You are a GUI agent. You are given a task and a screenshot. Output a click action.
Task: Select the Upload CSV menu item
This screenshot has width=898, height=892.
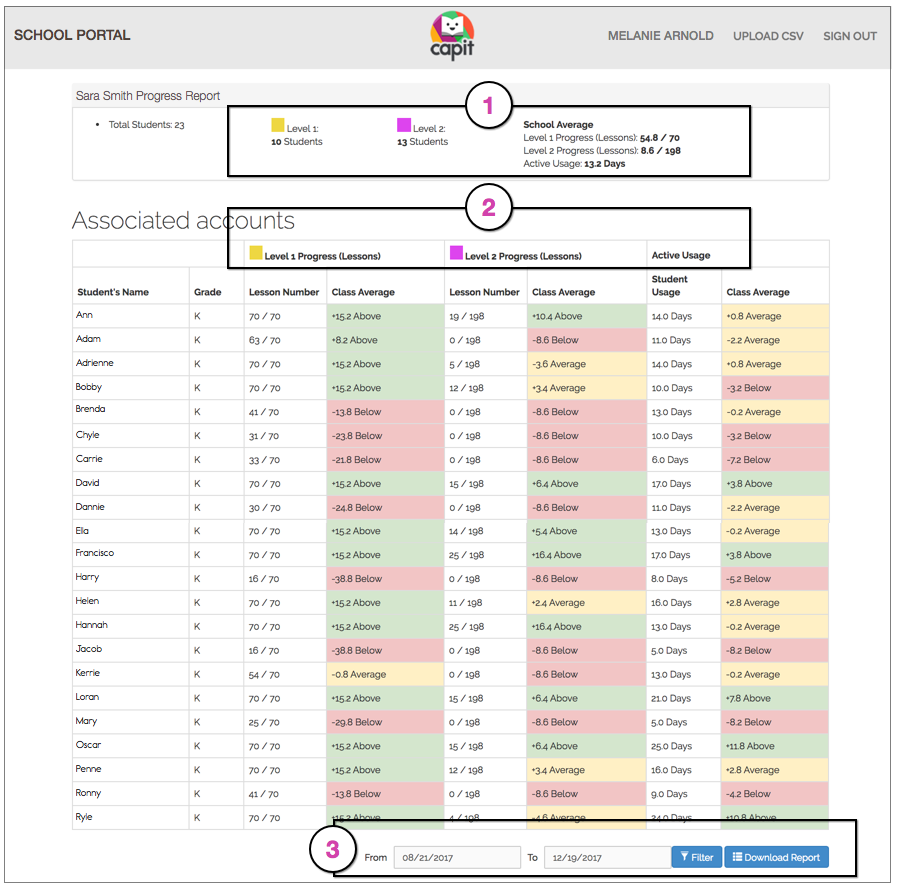point(768,36)
